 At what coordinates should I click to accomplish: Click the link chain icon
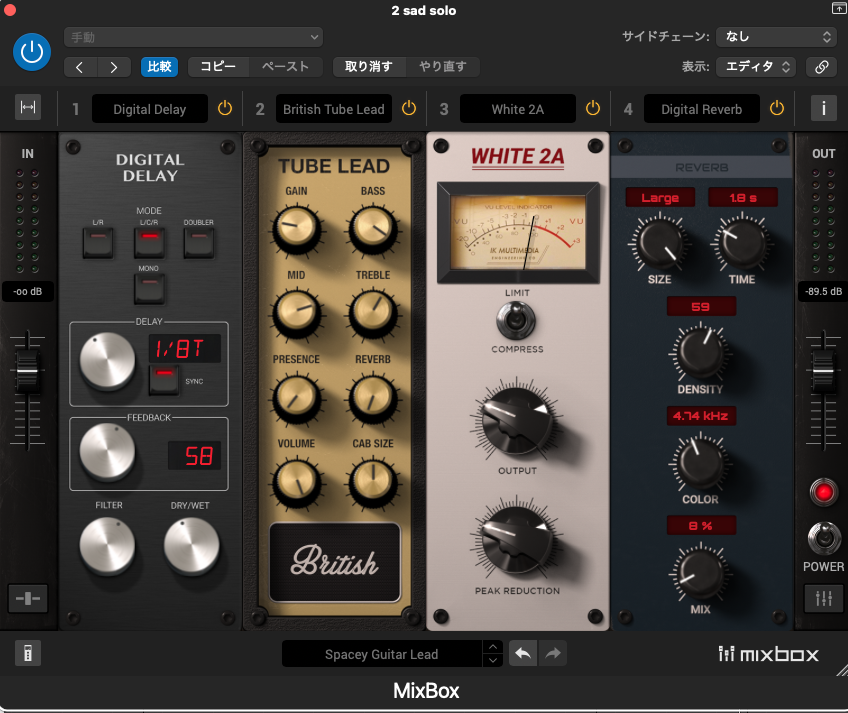coord(822,67)
